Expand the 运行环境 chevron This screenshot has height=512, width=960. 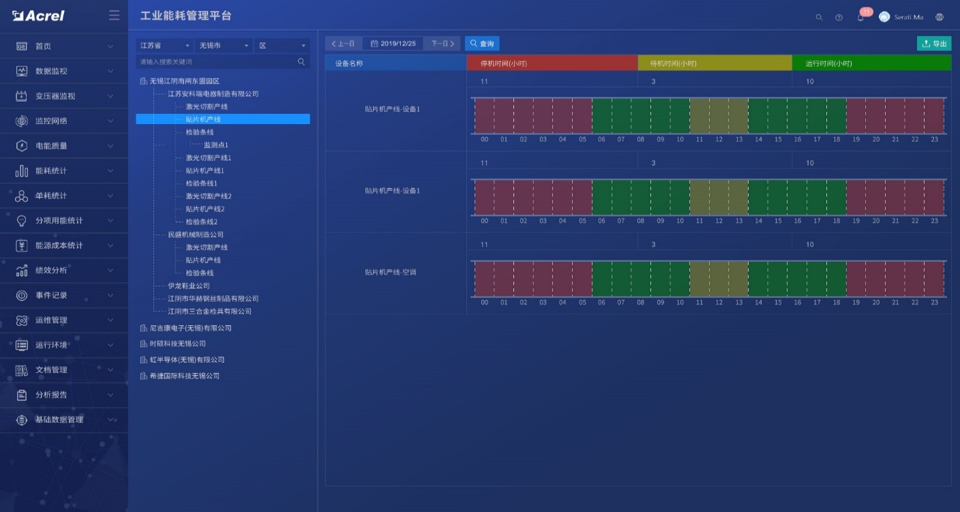(110, 345)
